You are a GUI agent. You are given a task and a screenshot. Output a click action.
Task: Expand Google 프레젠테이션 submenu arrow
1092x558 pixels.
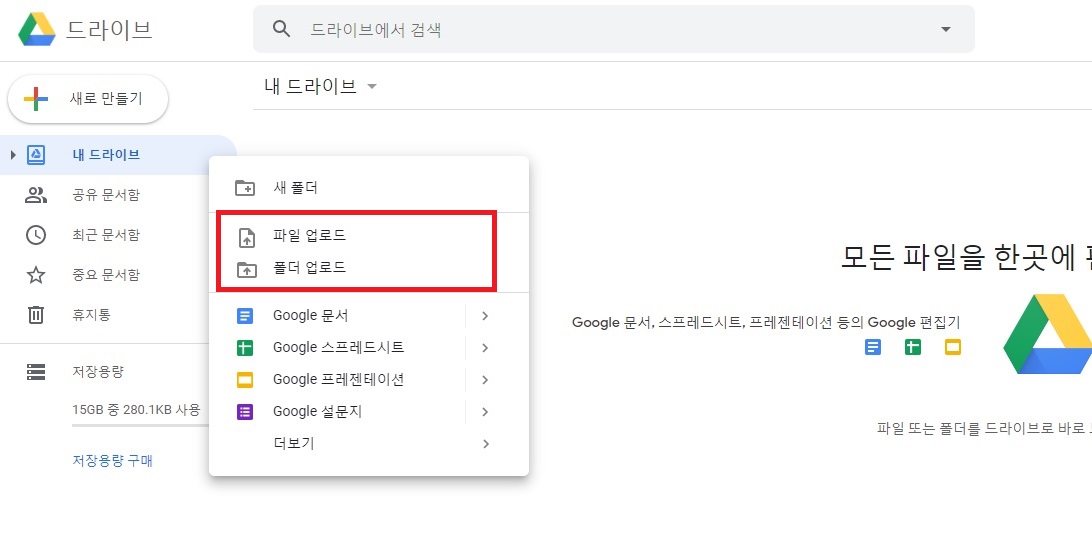485,380
